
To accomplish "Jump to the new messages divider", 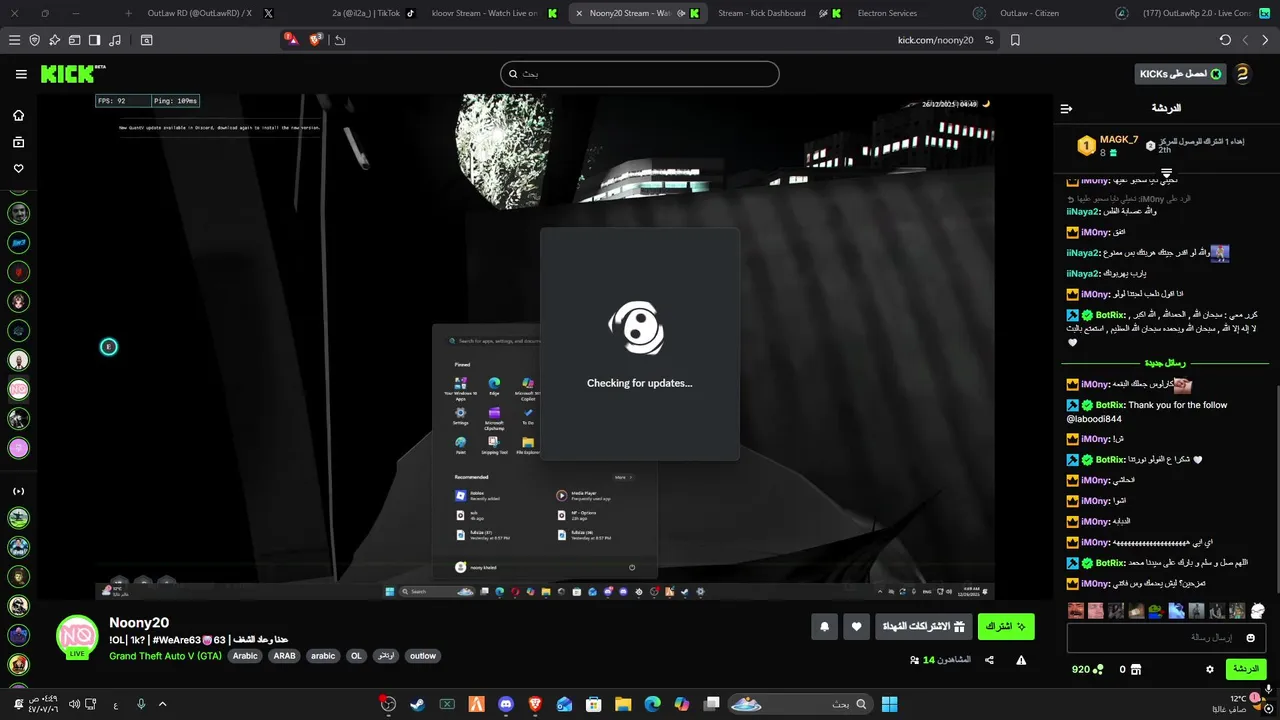I will click(x=1166, y=363).
